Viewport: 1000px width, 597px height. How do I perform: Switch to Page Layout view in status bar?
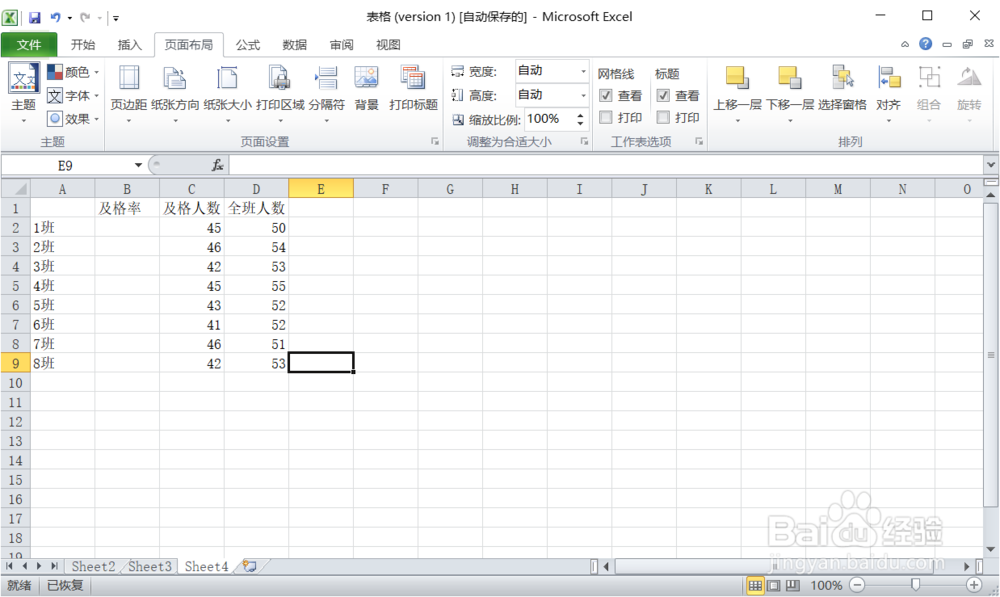tap(774, 585)
